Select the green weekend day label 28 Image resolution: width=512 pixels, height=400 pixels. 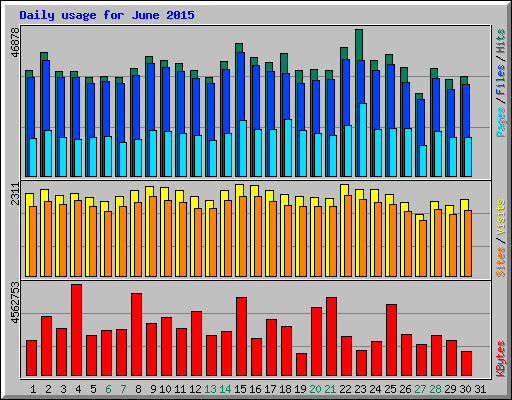pos(435,389)
